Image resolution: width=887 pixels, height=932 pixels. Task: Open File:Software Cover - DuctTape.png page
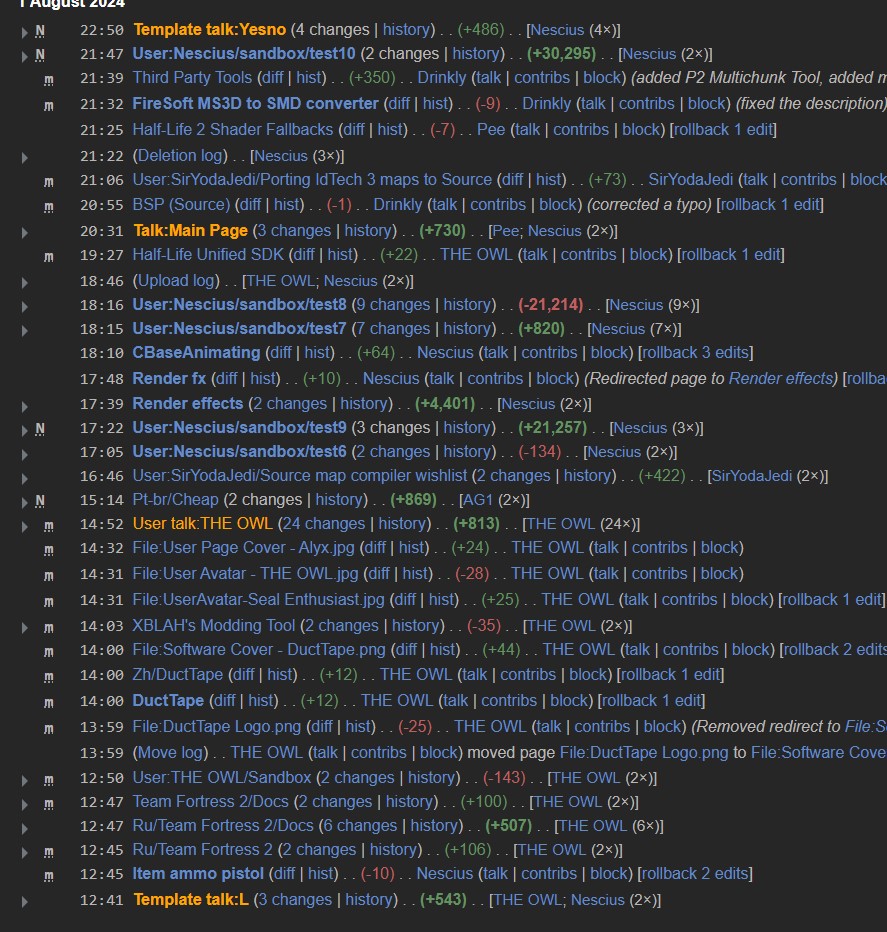pos(259,649)
